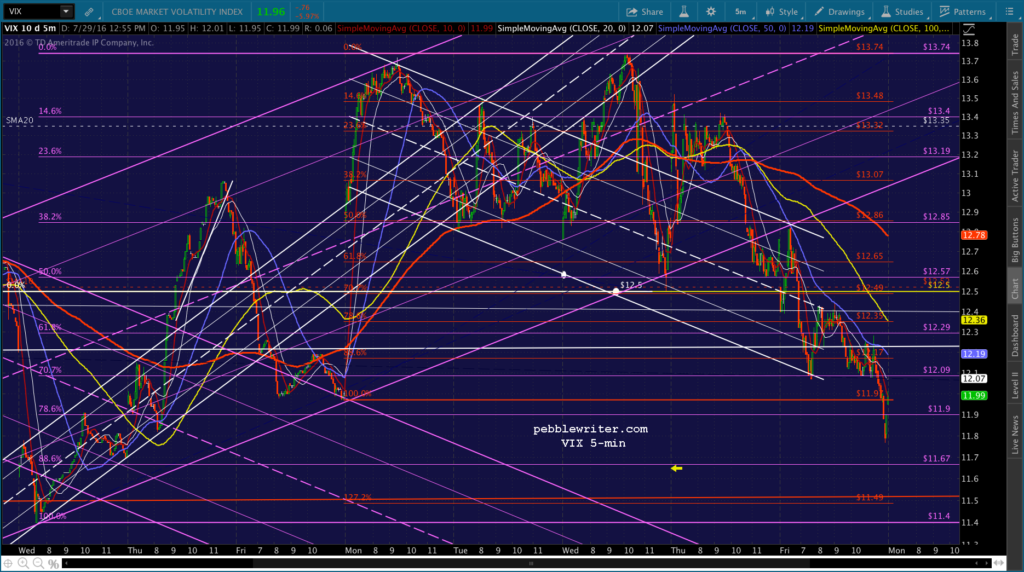Click the crosshair pan icon at bottom left

point(8,563)
